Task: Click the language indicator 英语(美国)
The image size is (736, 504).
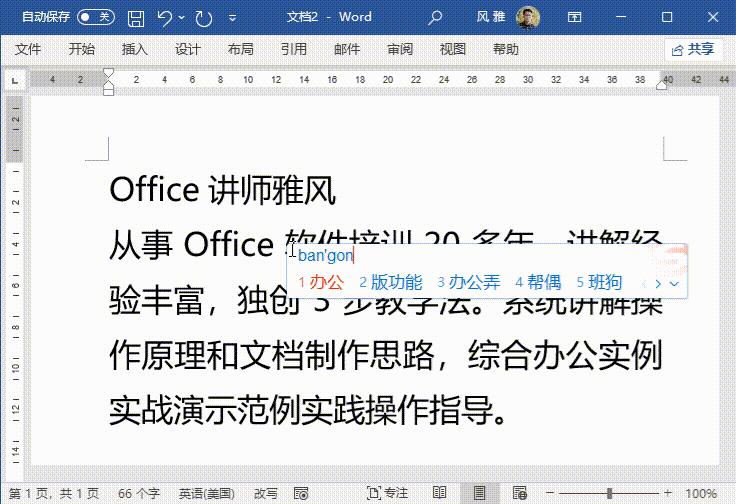Action: point(207,494)
